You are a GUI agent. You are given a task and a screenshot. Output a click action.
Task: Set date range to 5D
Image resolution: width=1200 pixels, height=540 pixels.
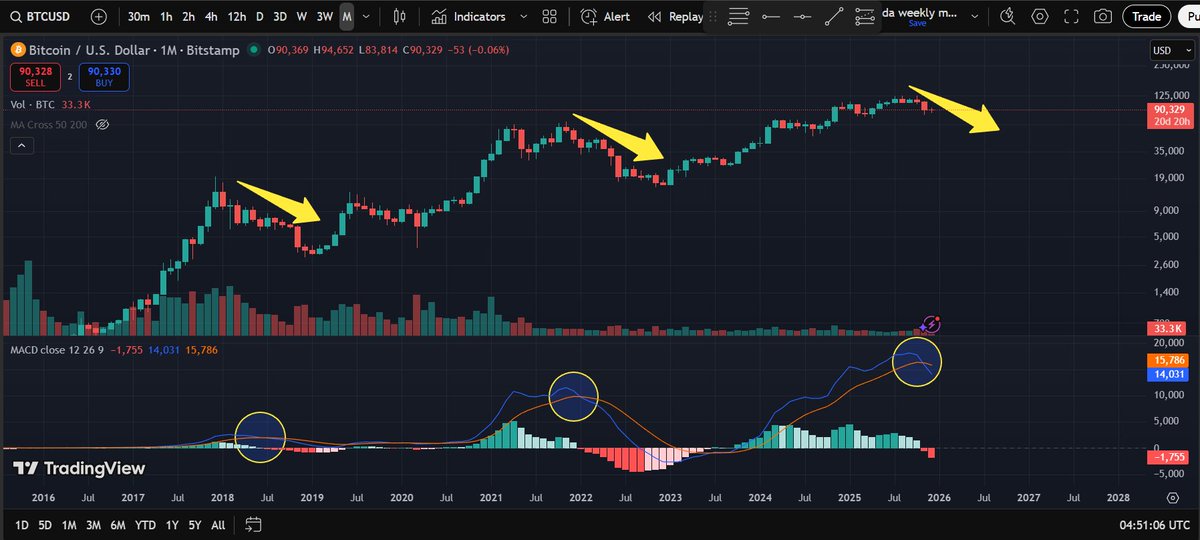point(45,525)
